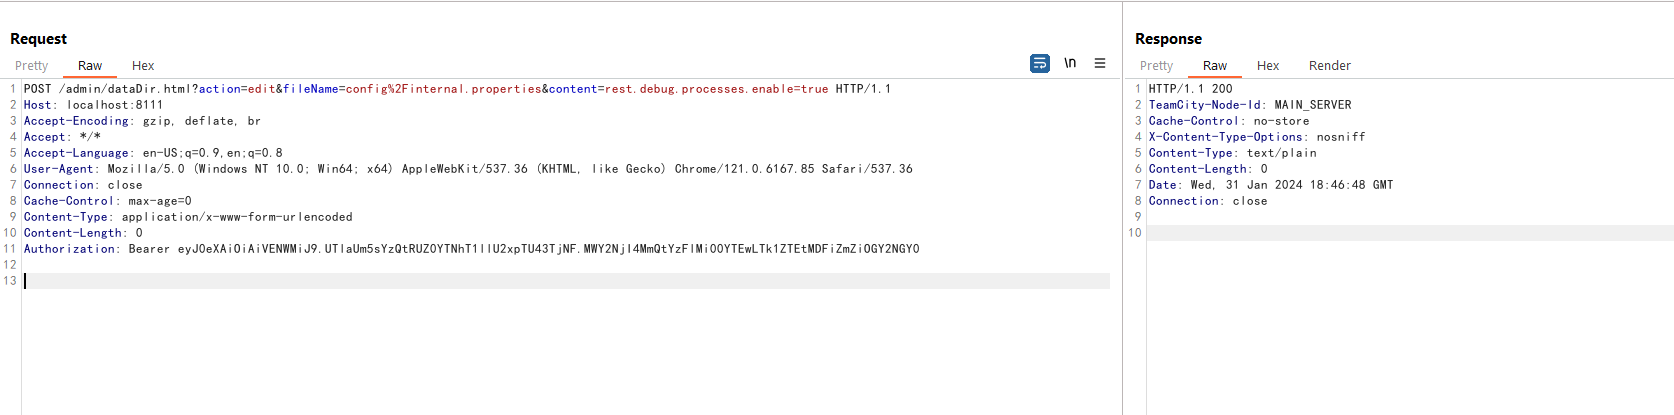Click the TeamCity-Node-Id response header
The width and height of the screenshot is (1674, 415).
(1250, 105)
